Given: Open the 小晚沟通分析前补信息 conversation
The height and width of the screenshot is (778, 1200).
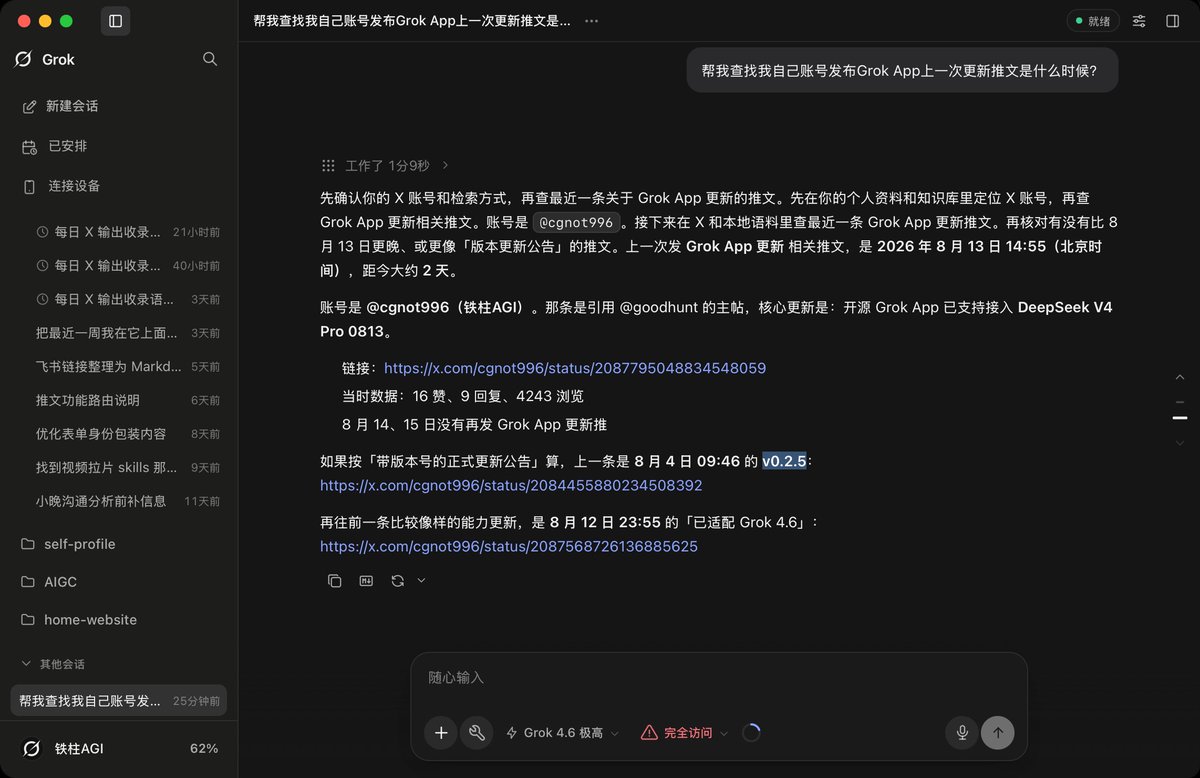Looking at the screenshot, I should [x=128, y=501].
